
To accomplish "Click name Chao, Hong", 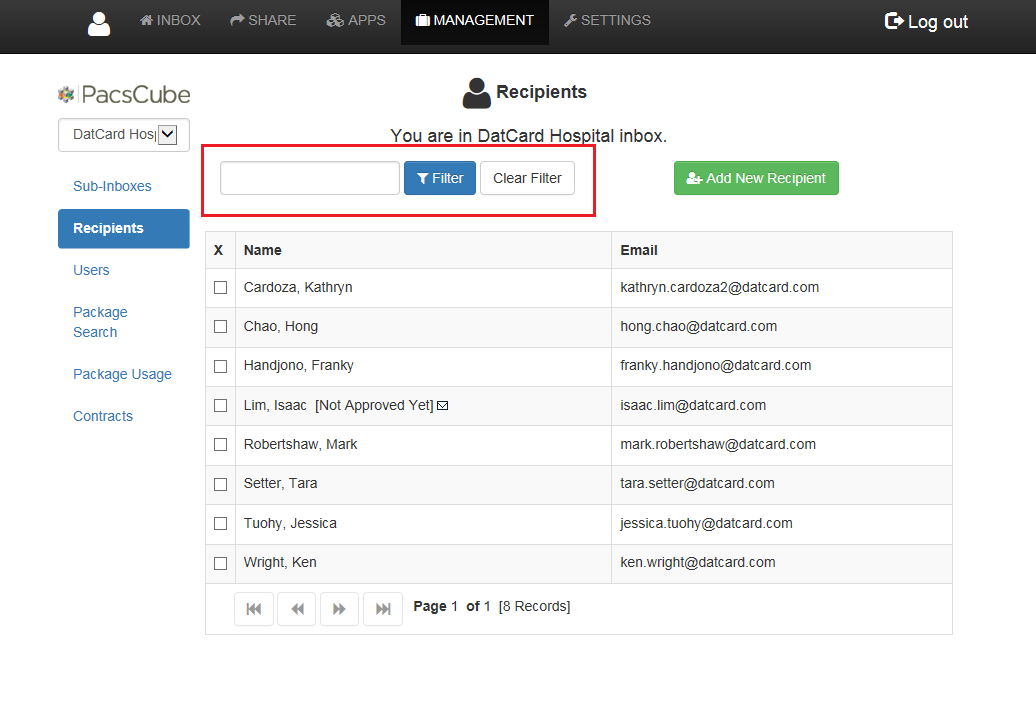I will [x=281, y=326].
